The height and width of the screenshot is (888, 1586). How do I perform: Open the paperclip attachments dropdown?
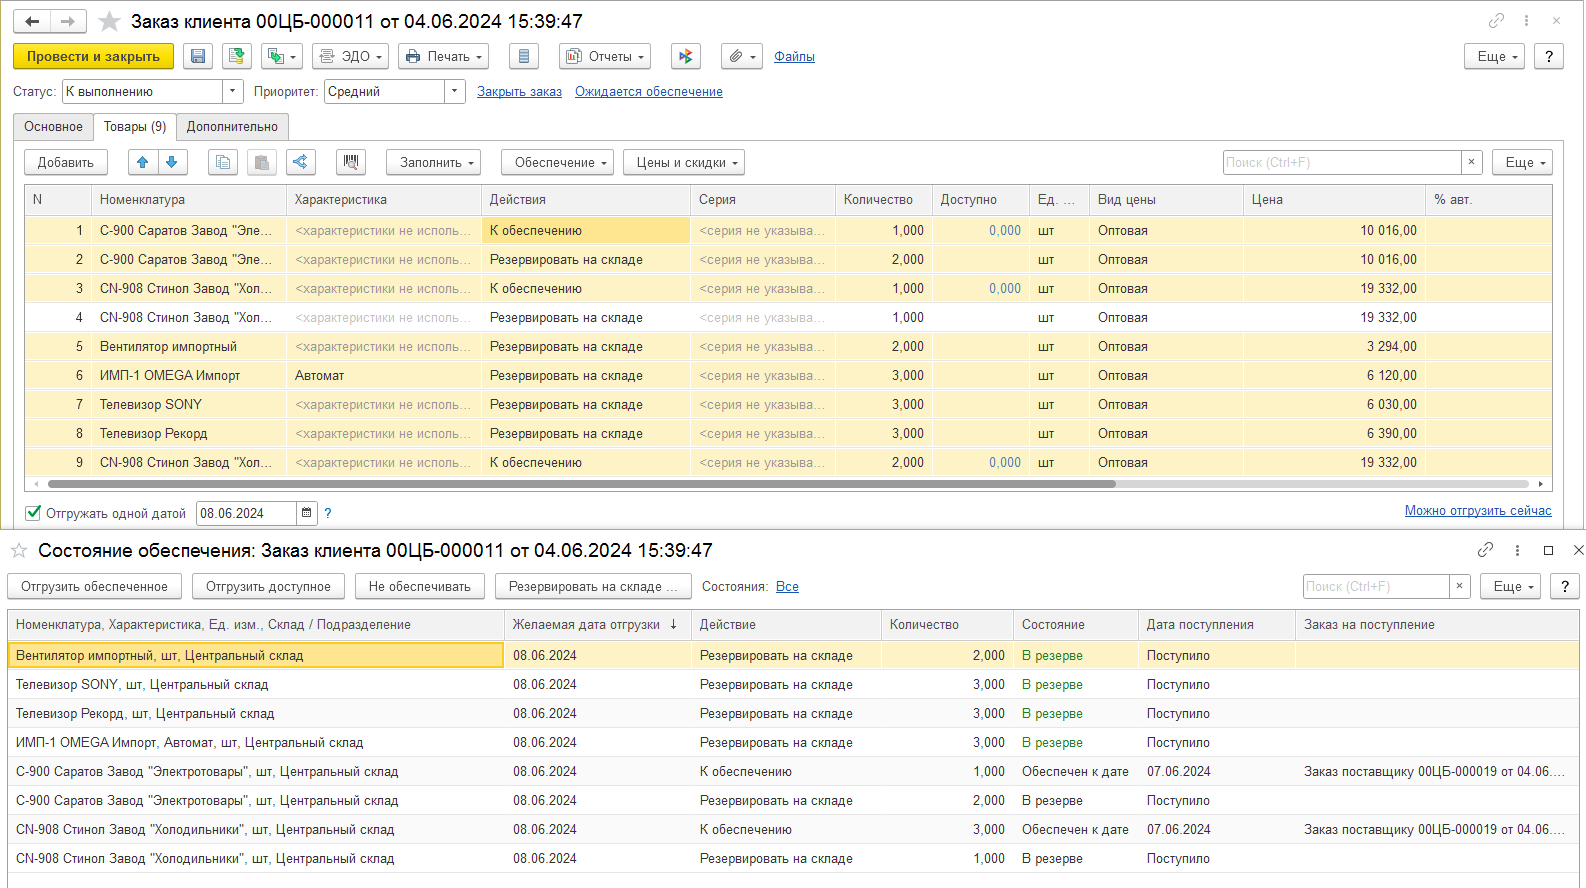point(741,56)
